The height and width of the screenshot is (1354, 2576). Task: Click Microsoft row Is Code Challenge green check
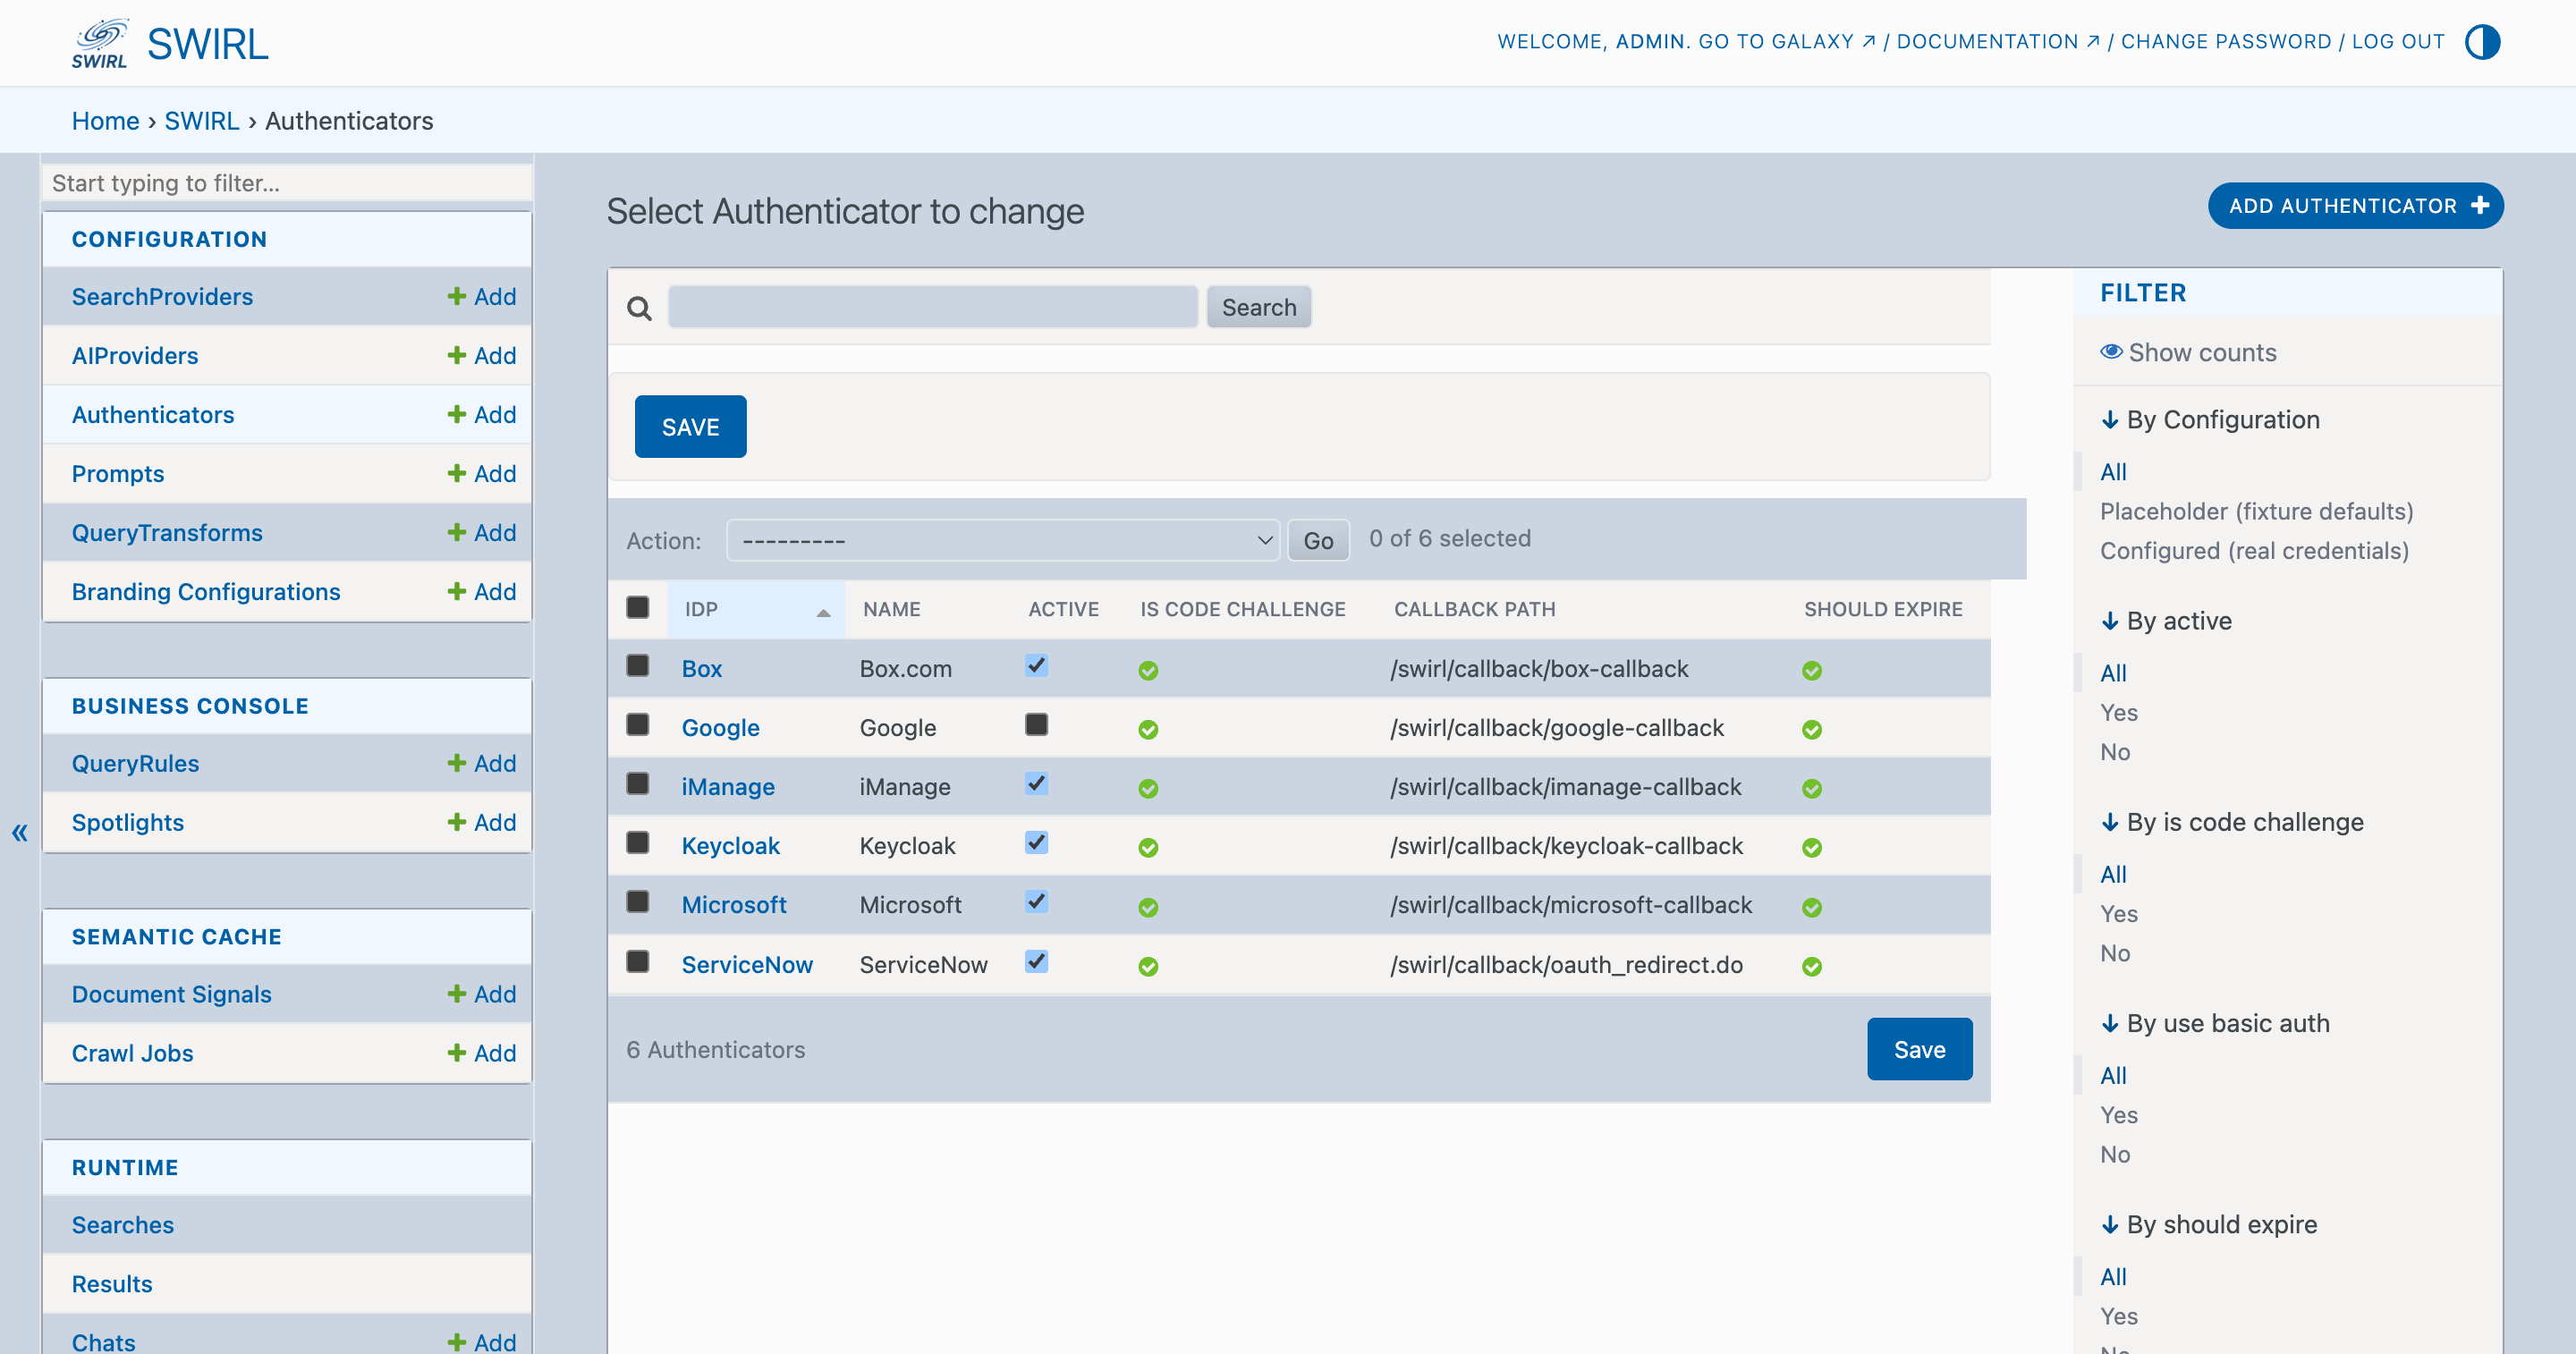[1148, 907]
